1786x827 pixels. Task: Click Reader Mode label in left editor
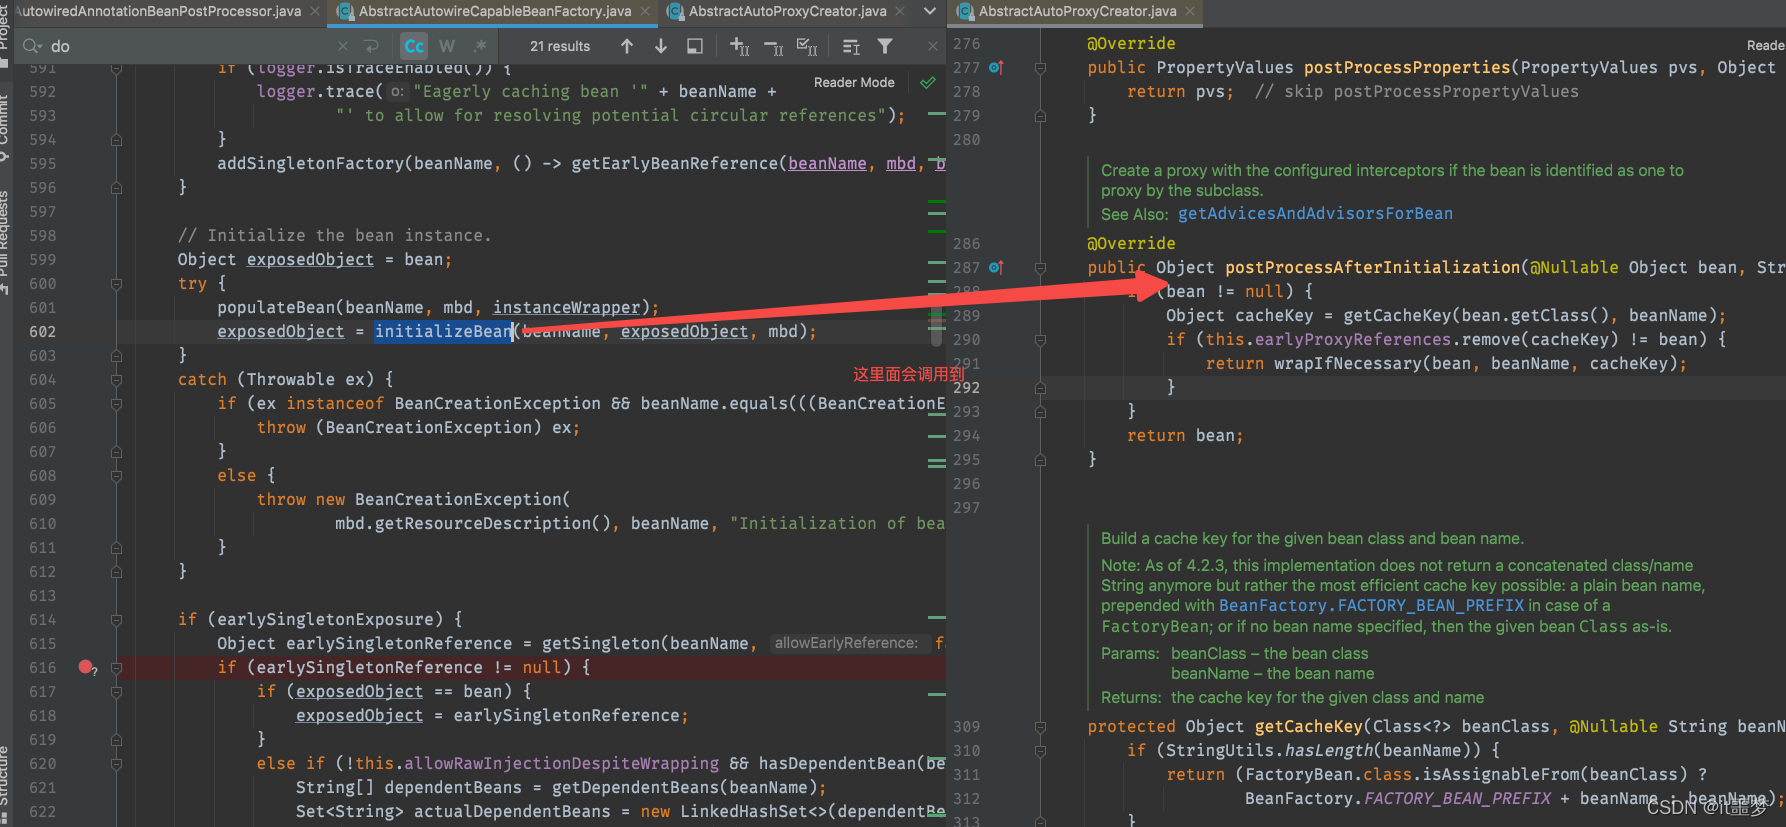click(x=854, y=82)
